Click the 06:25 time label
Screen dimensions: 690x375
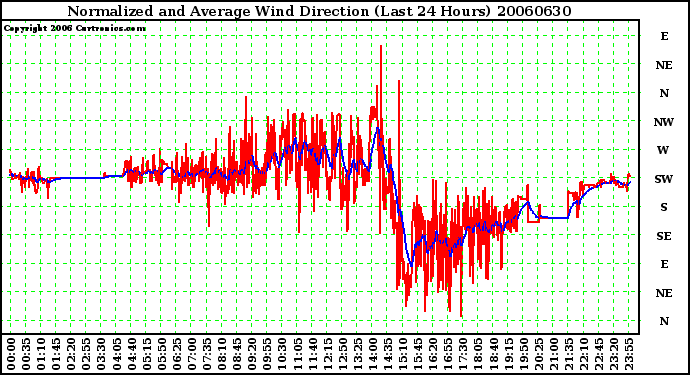pyautogui.click(x=176, y=354)
